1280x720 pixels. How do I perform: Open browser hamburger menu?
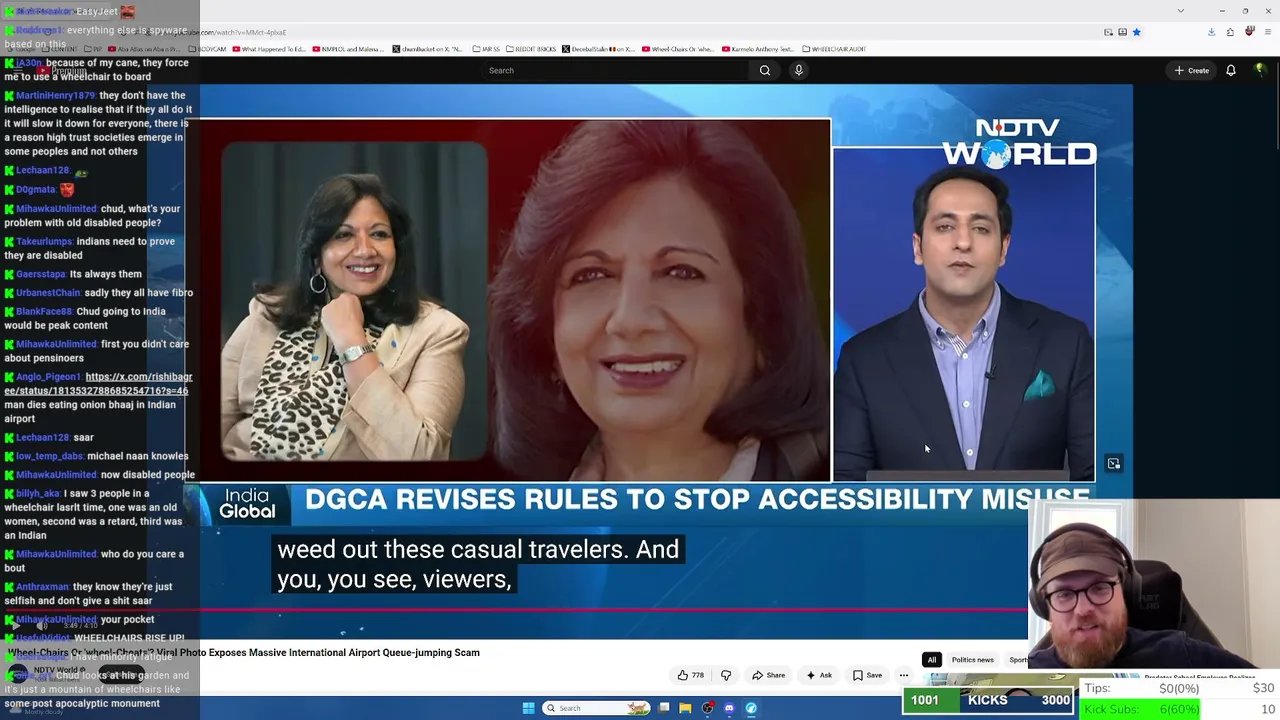coord(1267,32)
